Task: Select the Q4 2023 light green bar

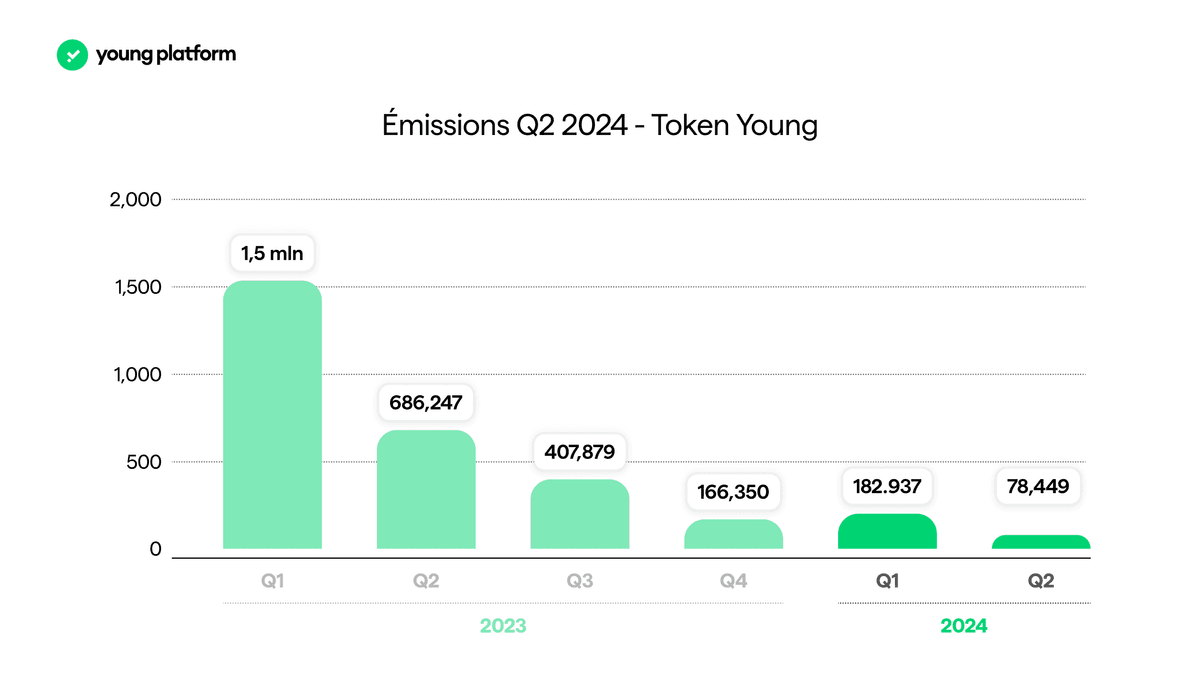Action: pos(734,534)
